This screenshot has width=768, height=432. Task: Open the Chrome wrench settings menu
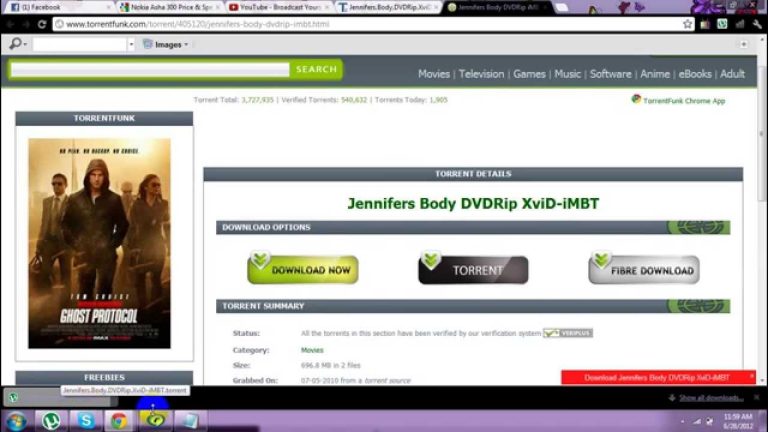pyautogui.click(x=757, y=24)
